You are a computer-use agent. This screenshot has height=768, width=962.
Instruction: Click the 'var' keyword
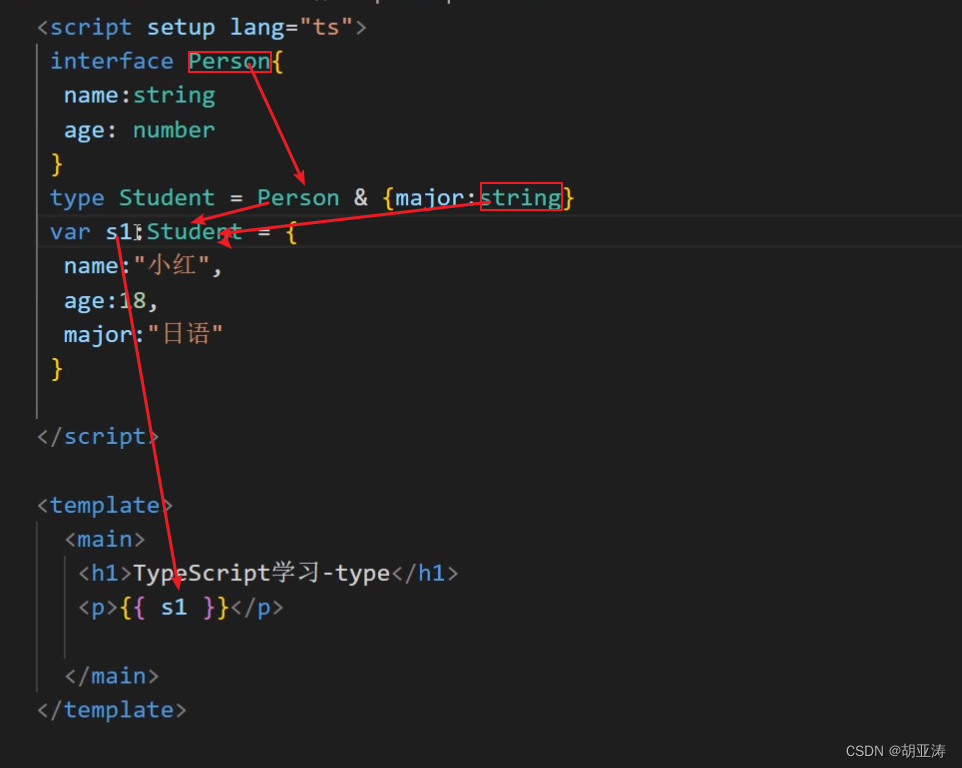pos(71,232)
